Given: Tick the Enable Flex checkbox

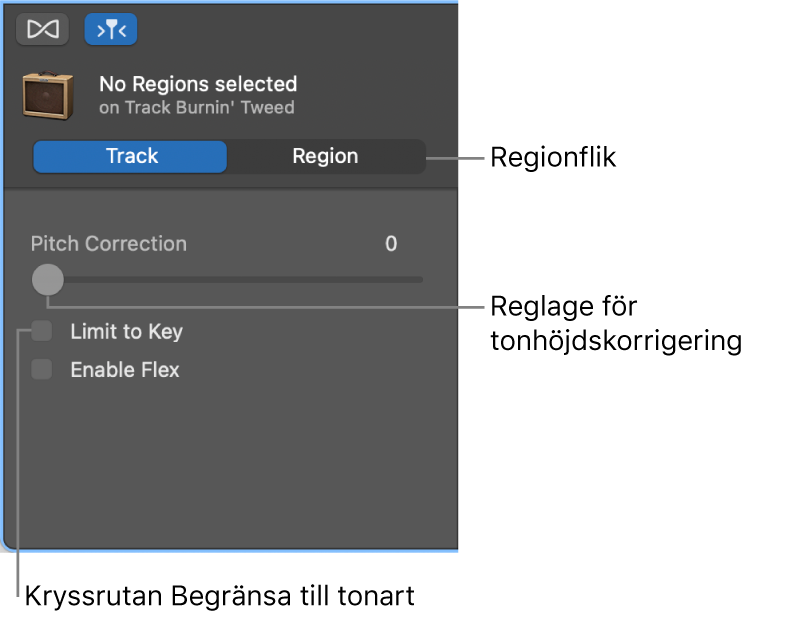Looking at the screenshot, I should pyautogui.click(x=42, y=370).
